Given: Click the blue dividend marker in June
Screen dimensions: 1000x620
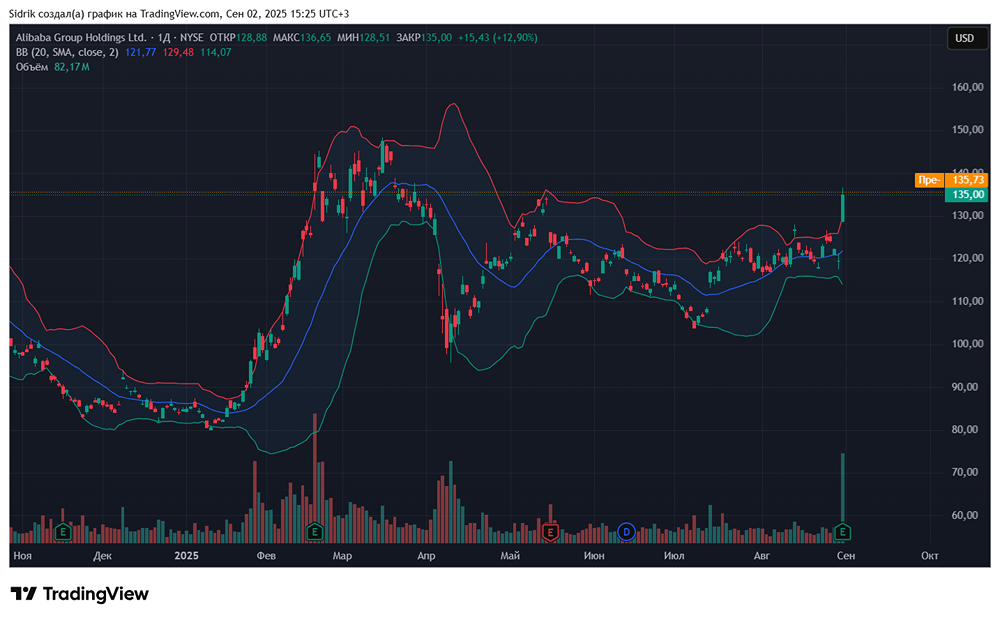Looking at the screenshot, I should [627, 530].
